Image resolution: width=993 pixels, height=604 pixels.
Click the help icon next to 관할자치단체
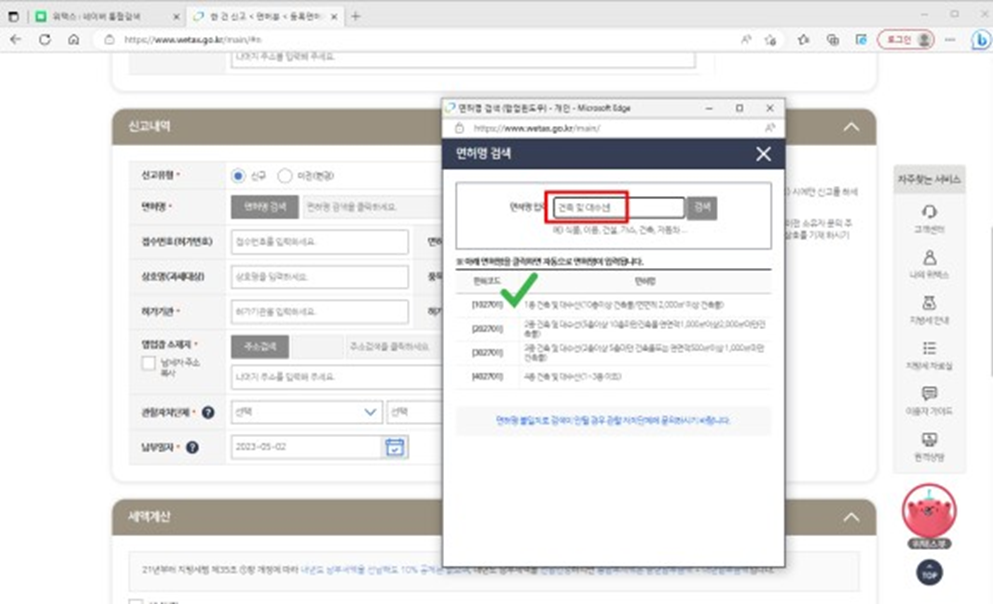pos(208,412)
